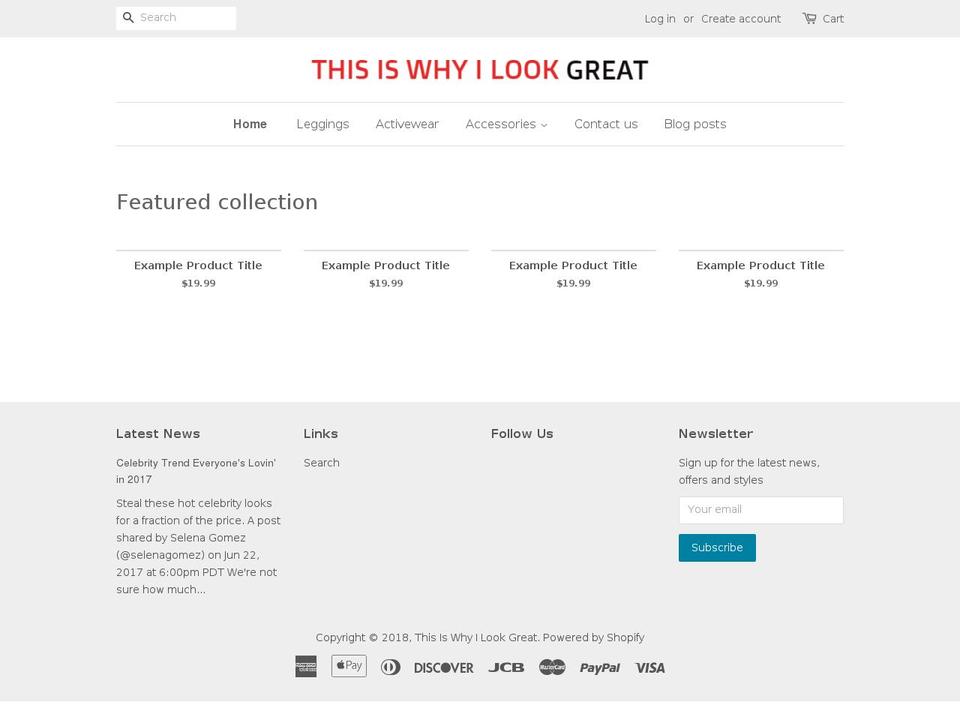
Task: Click the Powered by Shopify link
Action: (x=593, y=637)
